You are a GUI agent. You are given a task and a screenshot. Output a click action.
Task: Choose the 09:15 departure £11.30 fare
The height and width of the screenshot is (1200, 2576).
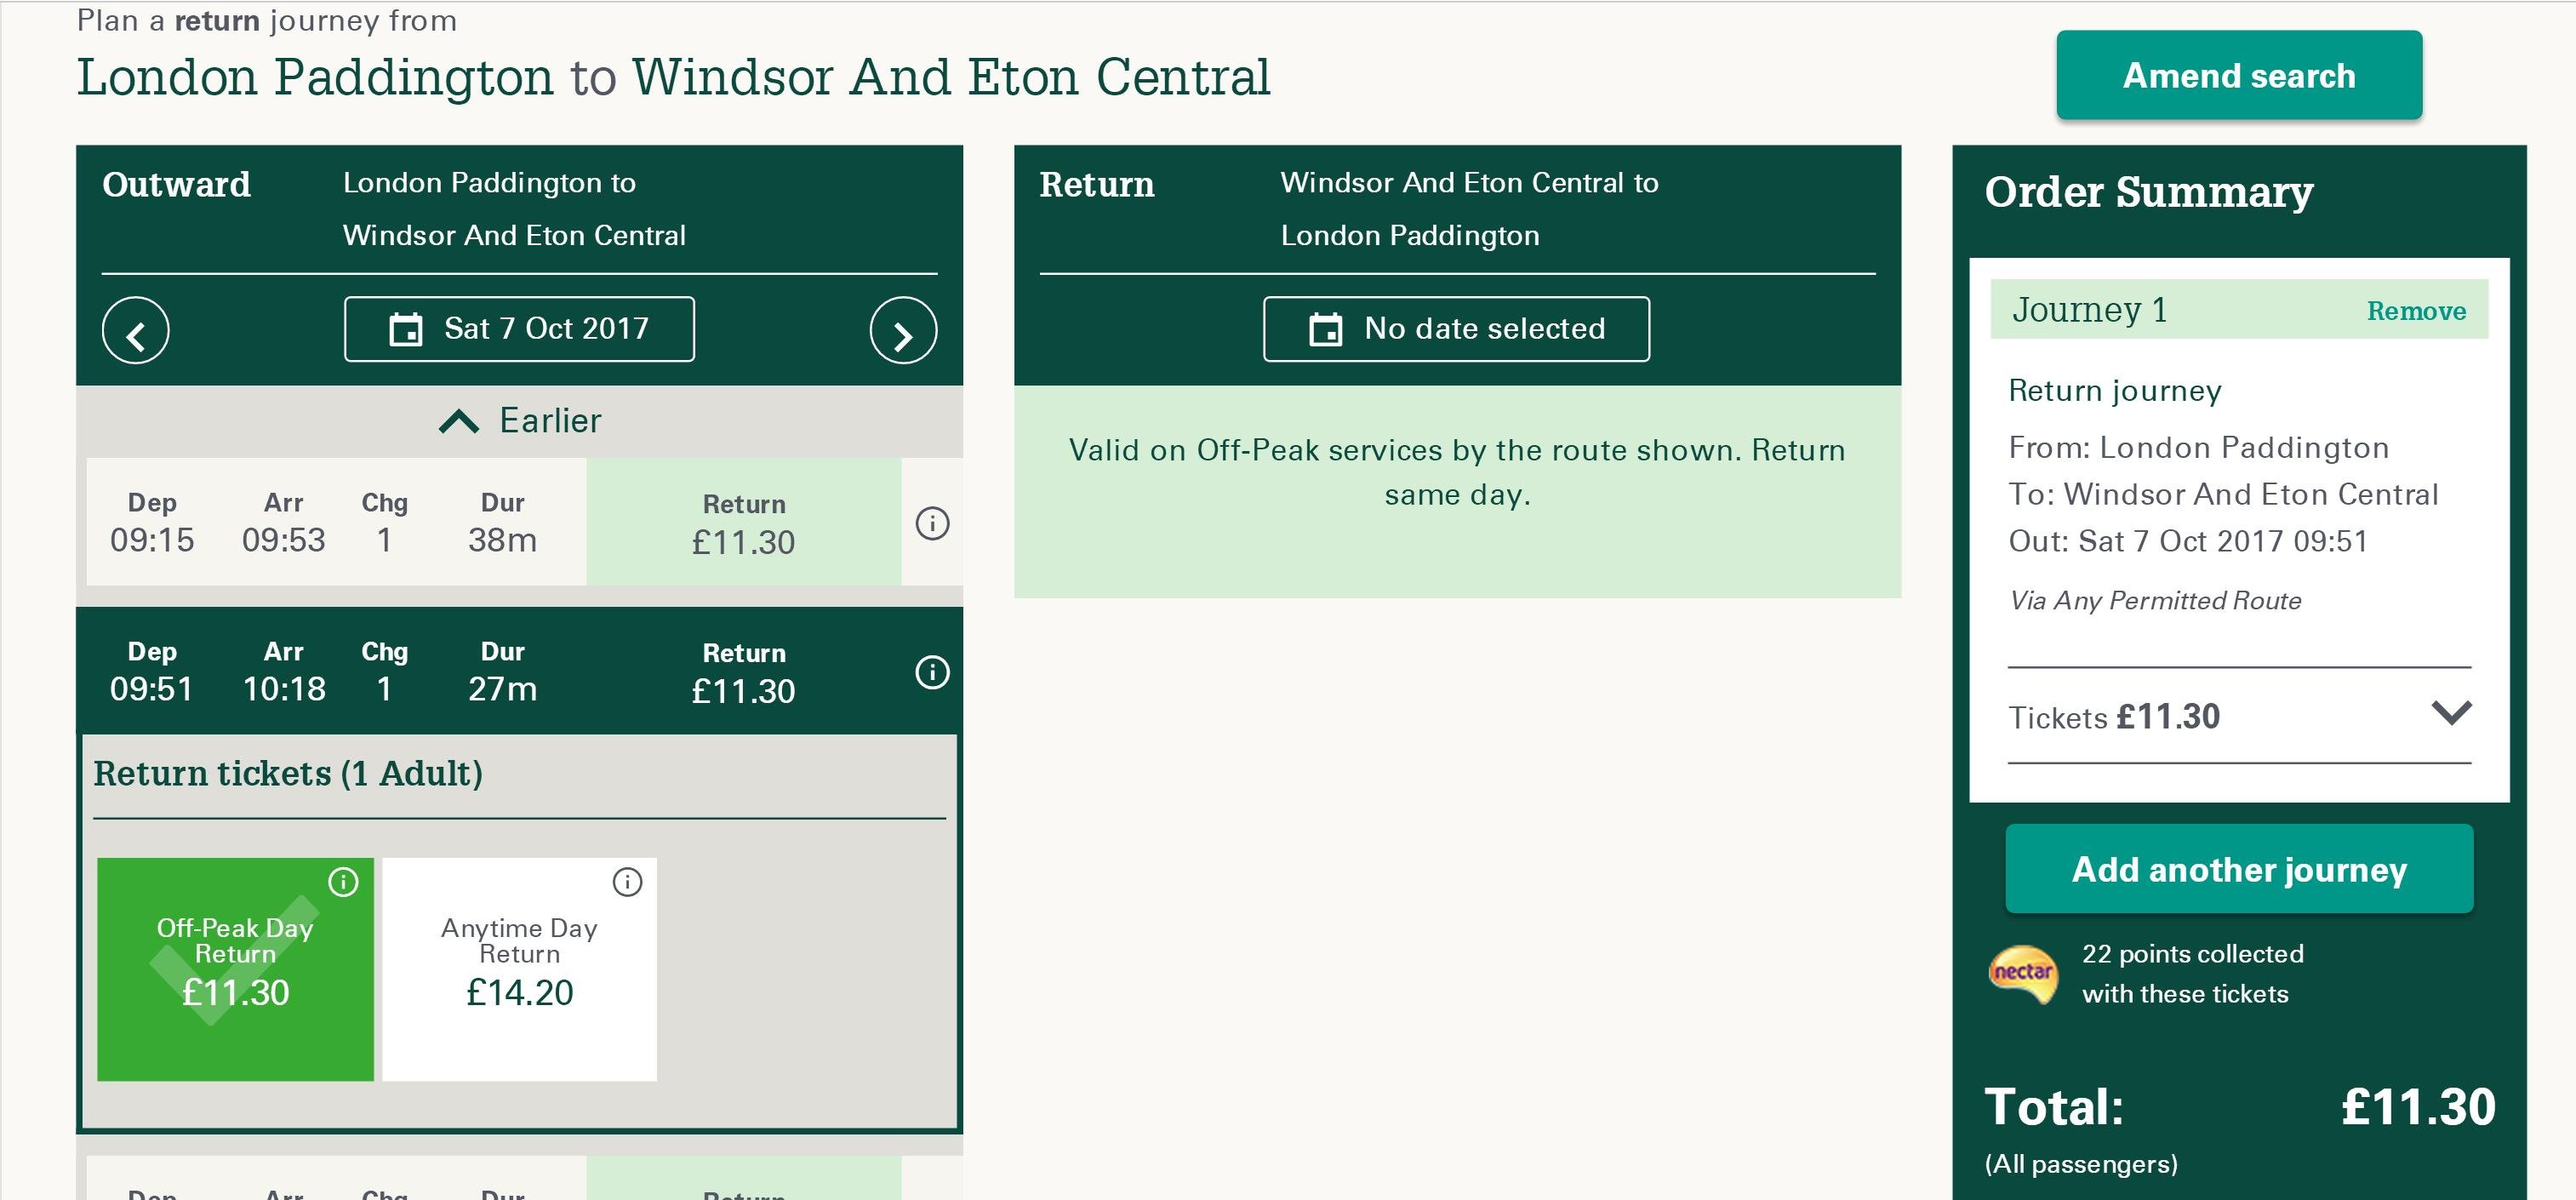pyautogui.click(x=743, y=523)
